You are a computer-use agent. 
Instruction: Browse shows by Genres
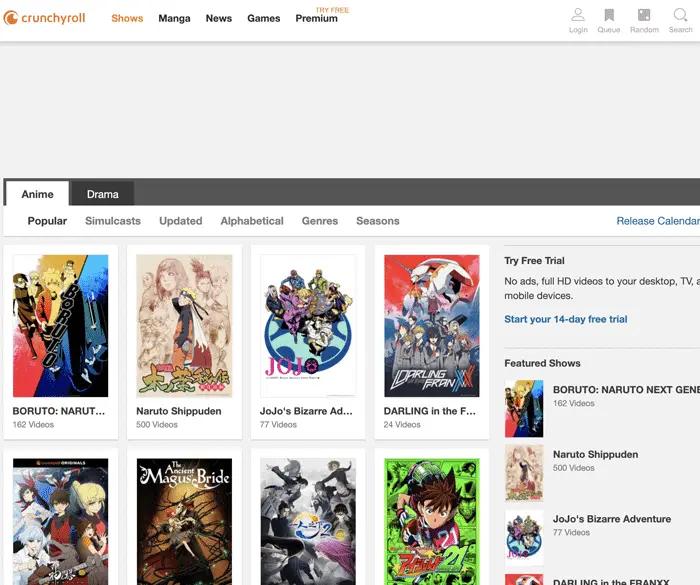click(x=320, y=221)
